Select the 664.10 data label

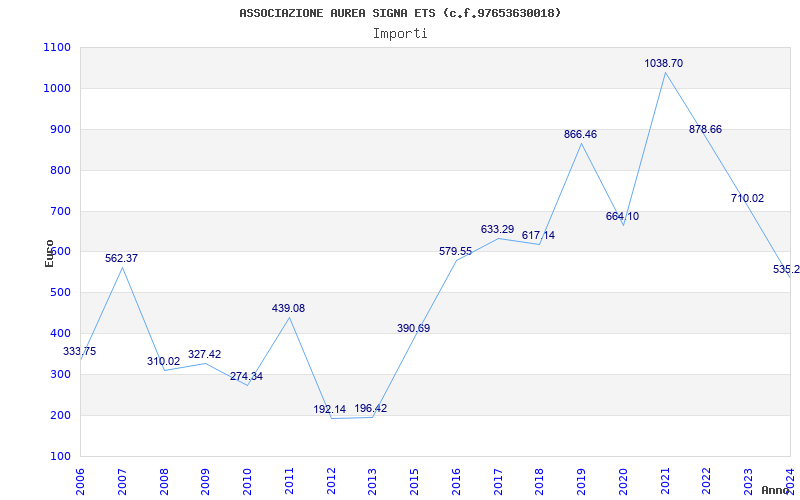(622, 216)
